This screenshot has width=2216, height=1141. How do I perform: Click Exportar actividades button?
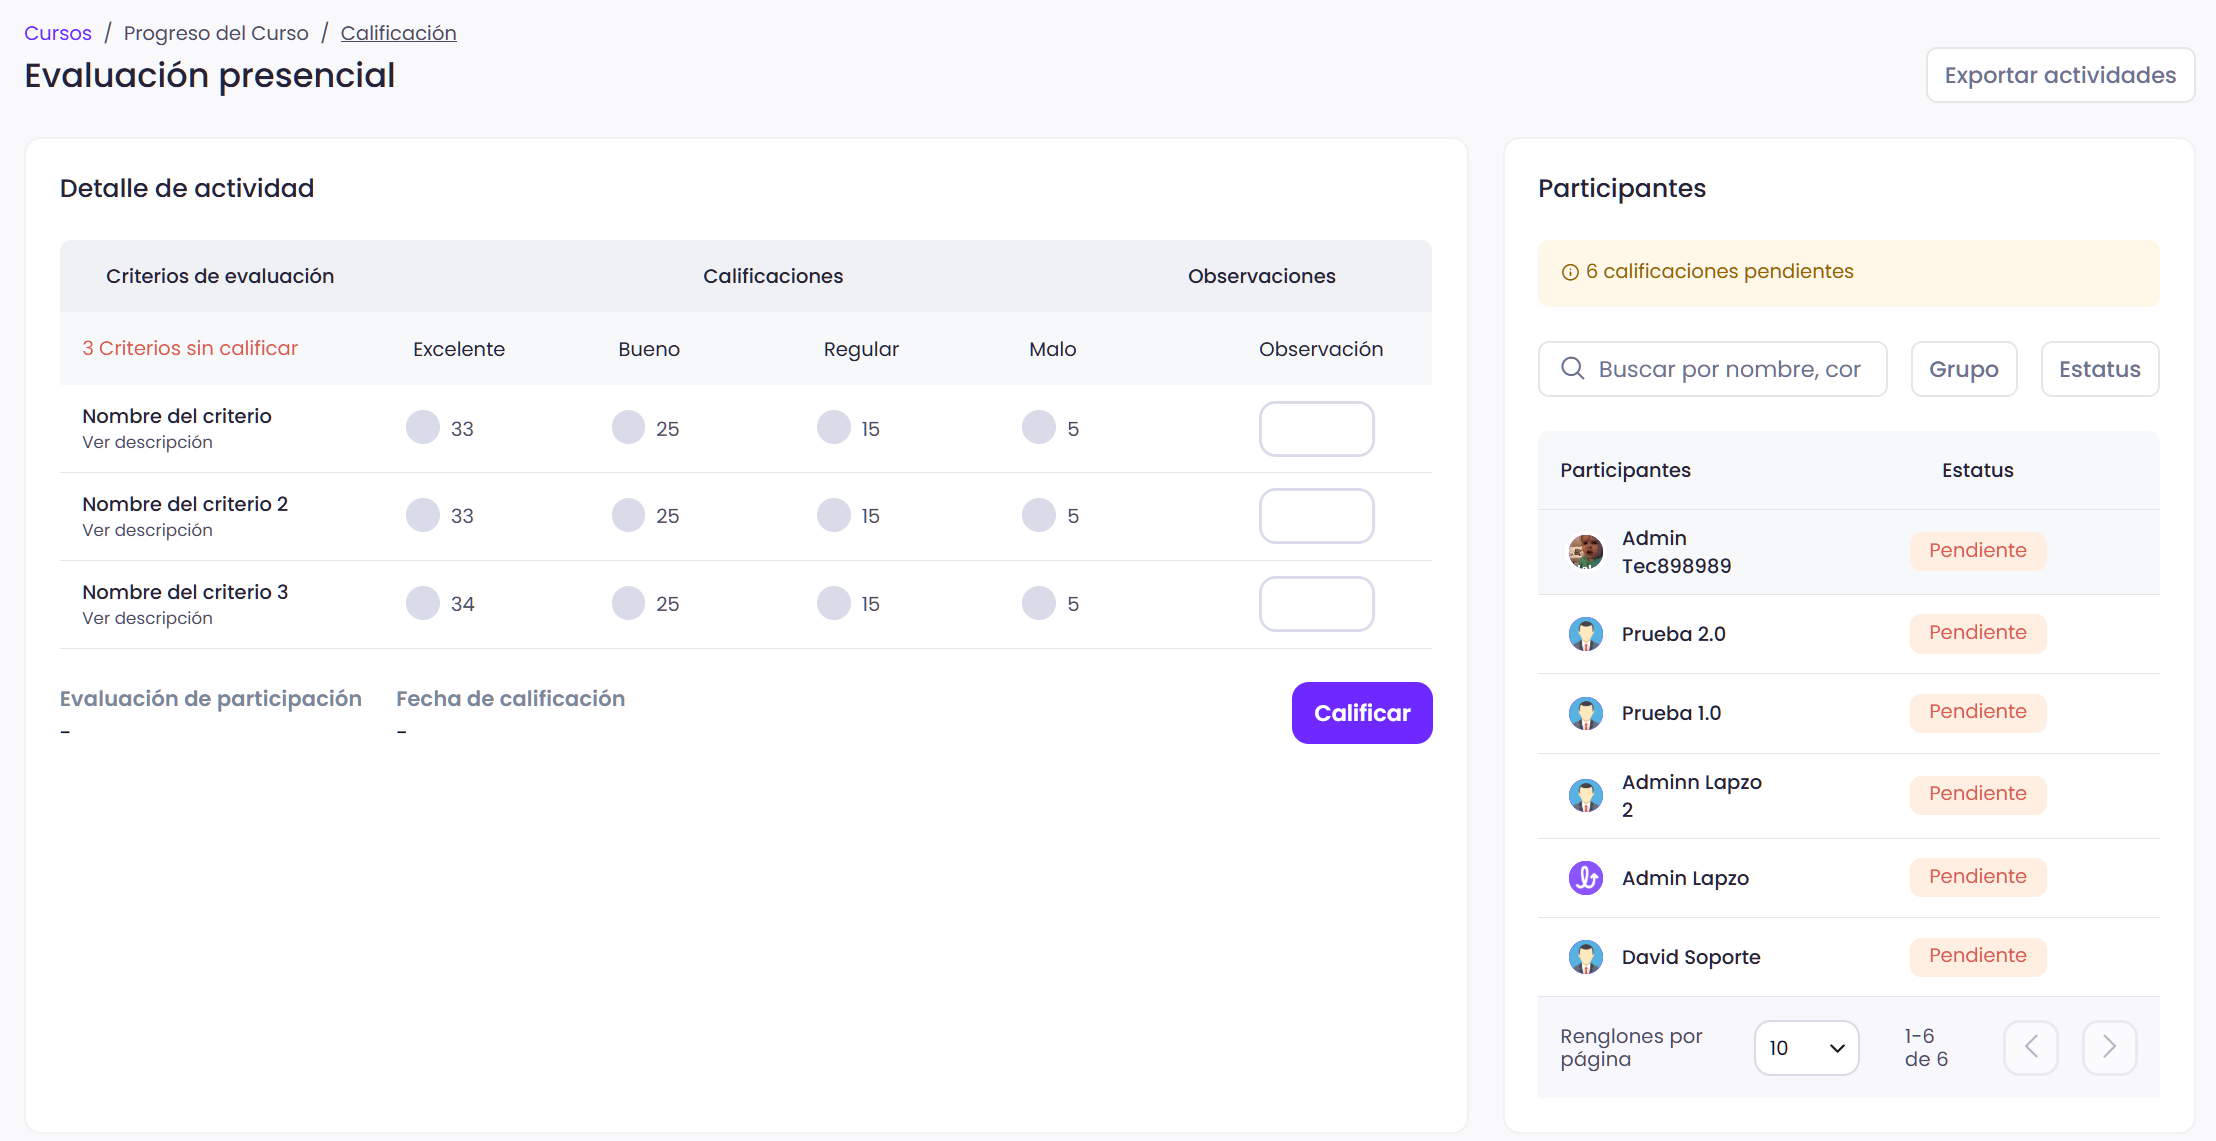pos(2060,75)
